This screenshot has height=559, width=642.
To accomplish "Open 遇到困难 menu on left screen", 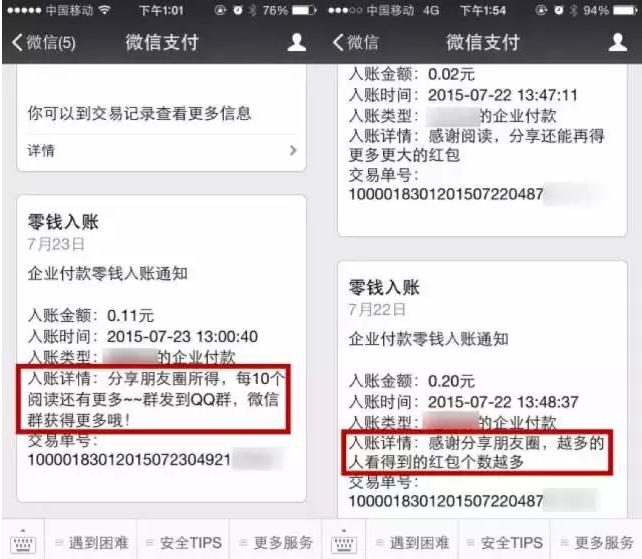I will 90,543.
